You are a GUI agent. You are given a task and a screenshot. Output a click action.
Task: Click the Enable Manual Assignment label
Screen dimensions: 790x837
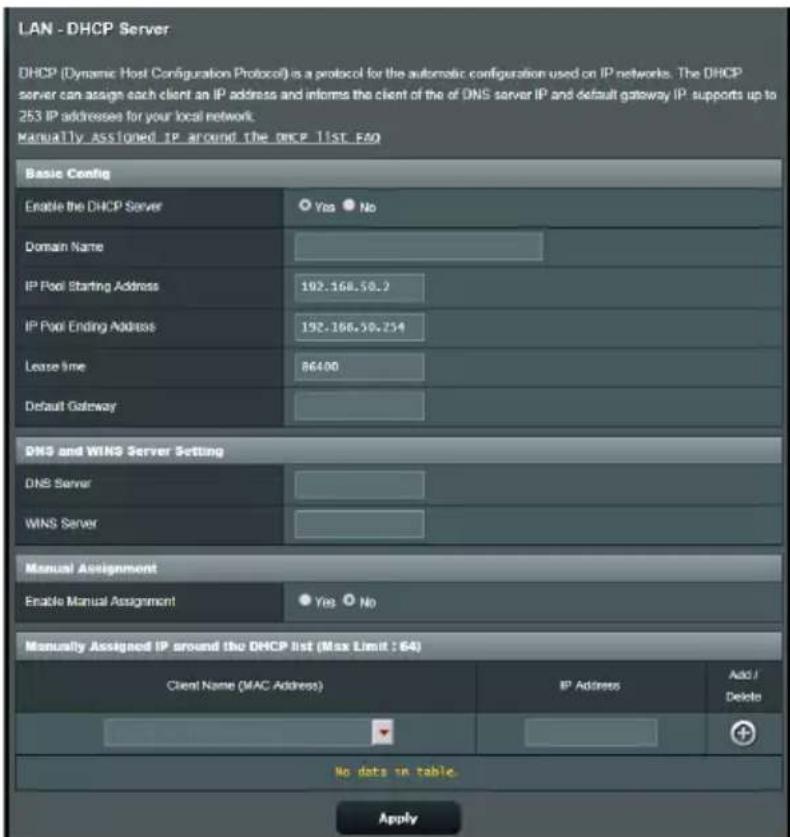100,602
